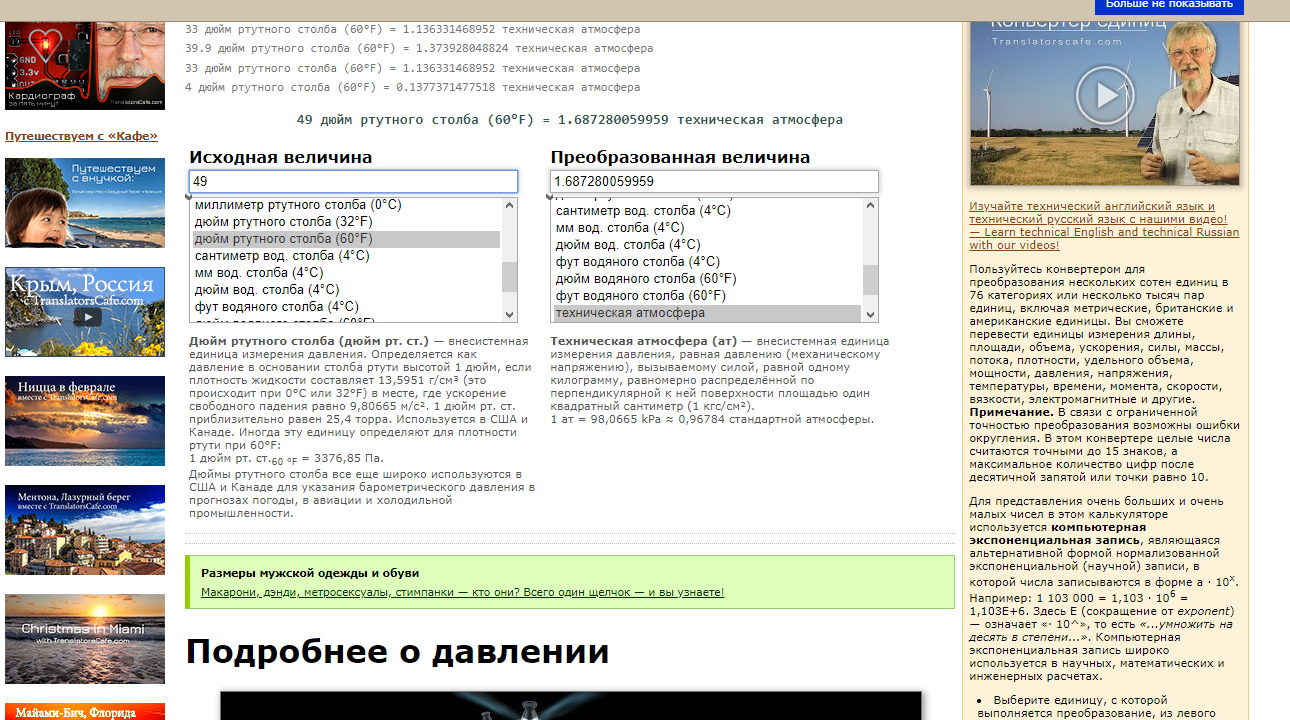This screenshot has height=720, width=1290.
Task: Open the 'Christmas in Miami' thumbnail
Action: tap(85, 639)
